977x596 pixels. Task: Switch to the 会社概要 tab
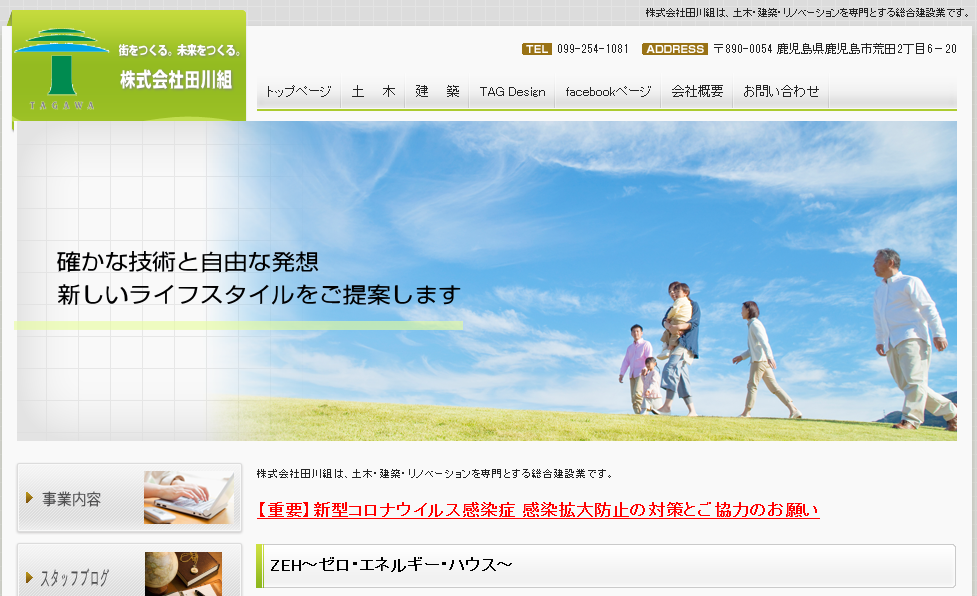pyautogui.click(x=698, y=90)
